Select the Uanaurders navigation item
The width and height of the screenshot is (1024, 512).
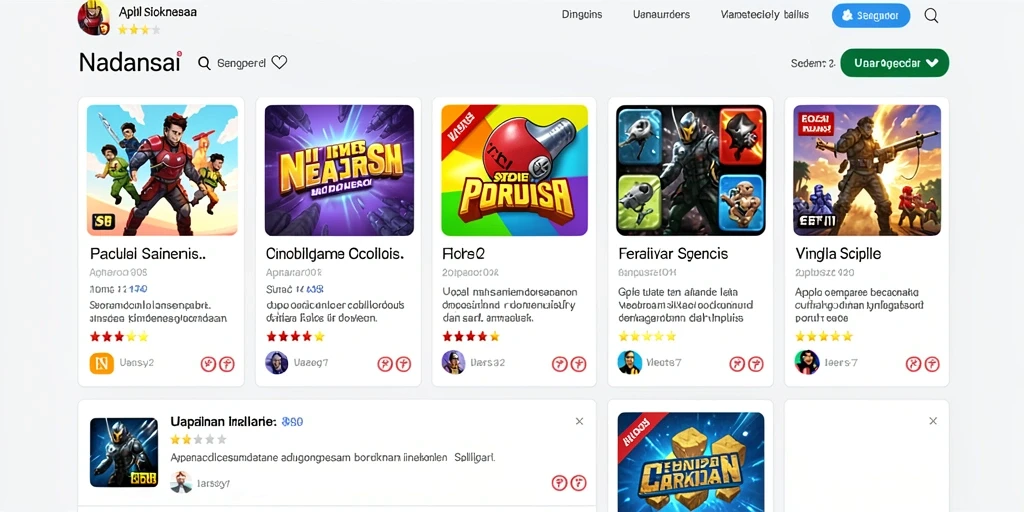coord(662,14)
